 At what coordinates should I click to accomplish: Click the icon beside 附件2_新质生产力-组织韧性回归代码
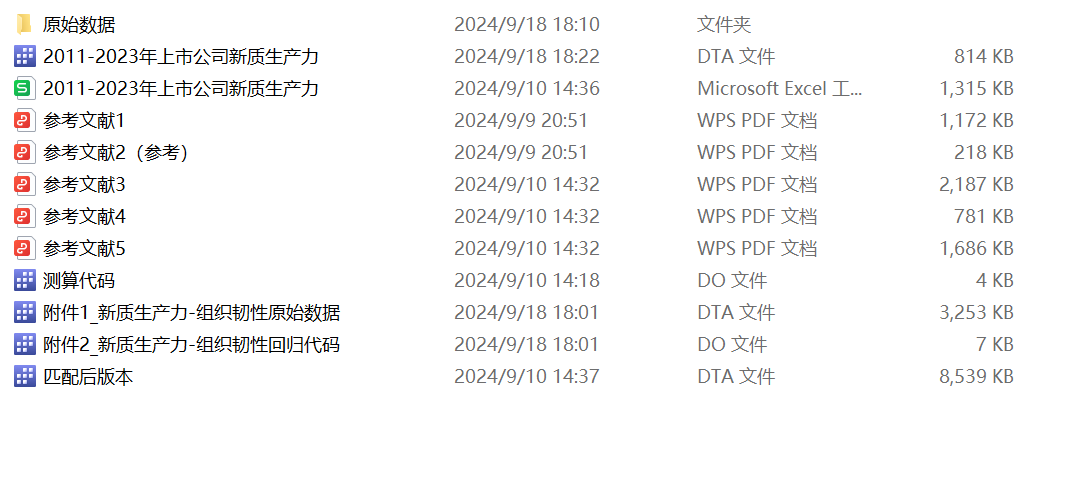(25, 345)
